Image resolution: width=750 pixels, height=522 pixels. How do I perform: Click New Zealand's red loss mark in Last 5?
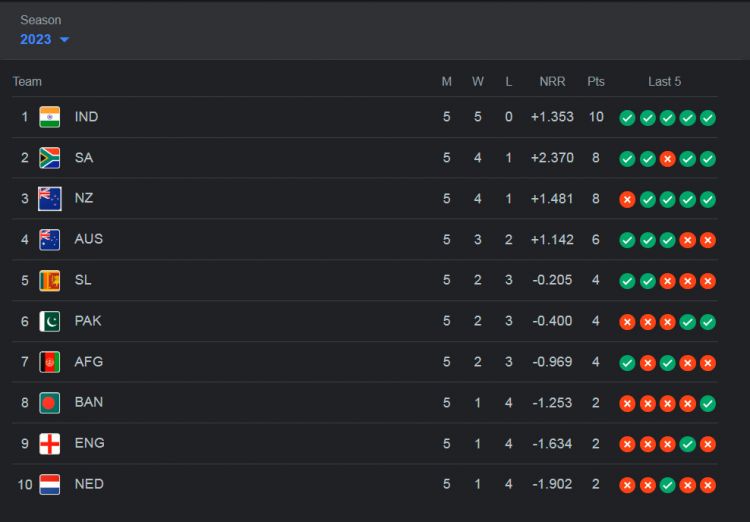(627, 200)
